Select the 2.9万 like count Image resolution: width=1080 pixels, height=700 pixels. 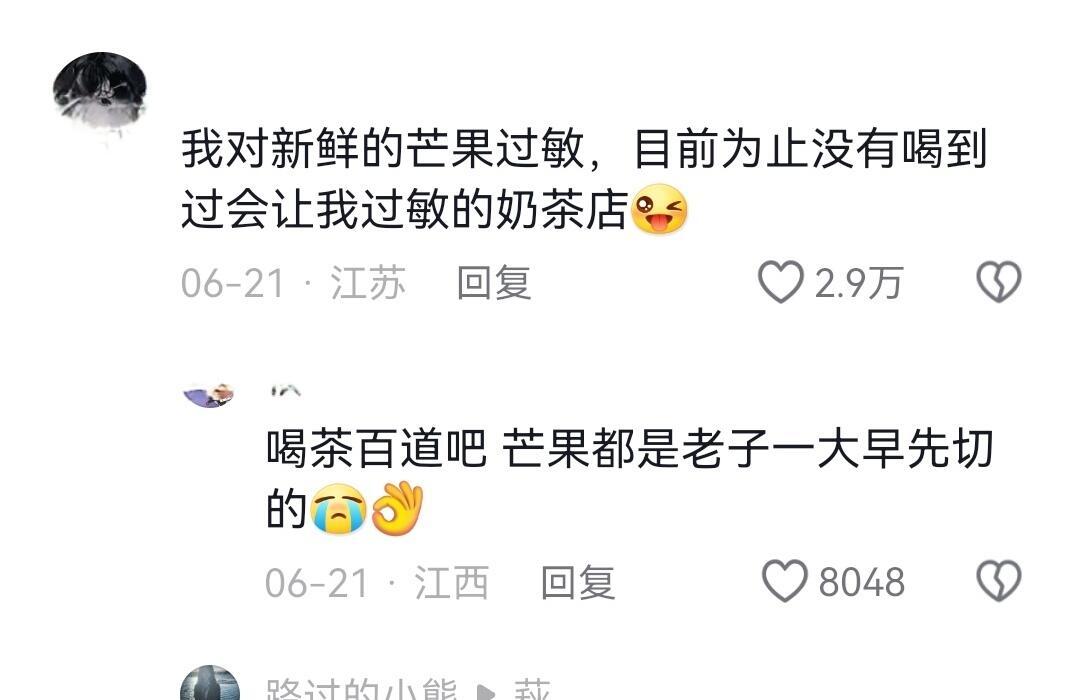point(858,283)
